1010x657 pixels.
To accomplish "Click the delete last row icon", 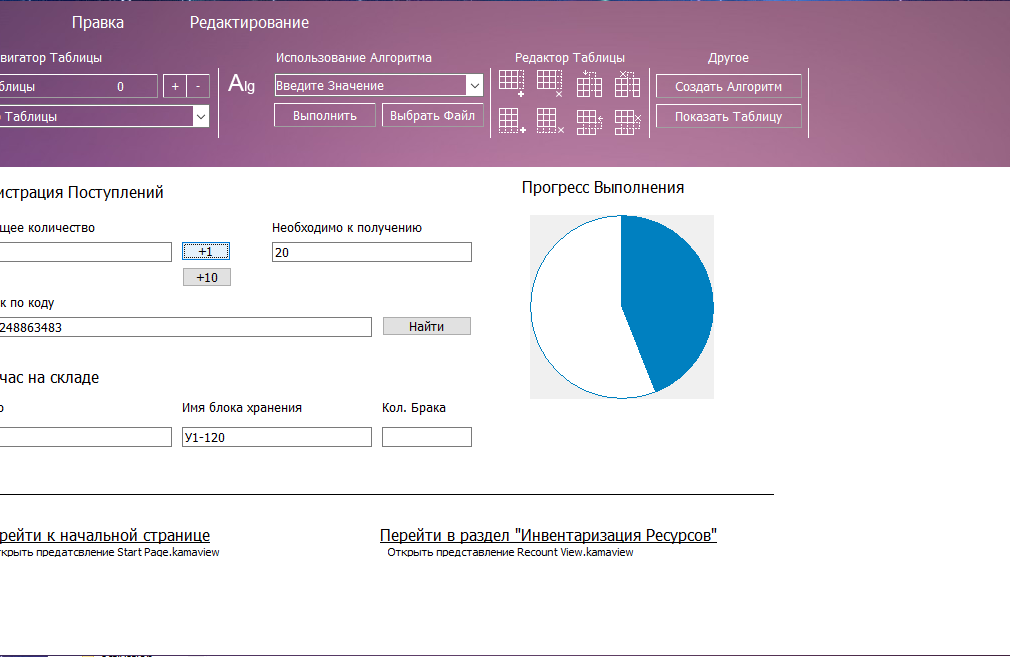I will click(550, 120).
